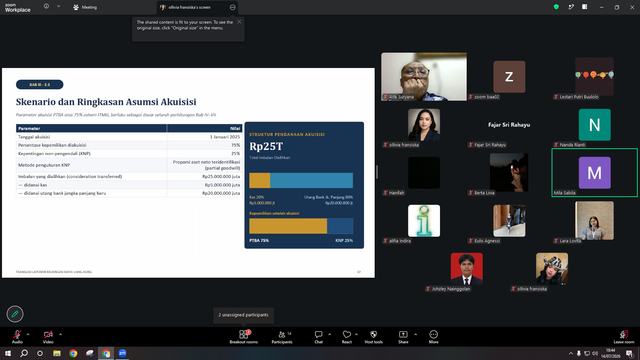
Task: Open Windows taskbar search
Action: click(x=24, y=353)
